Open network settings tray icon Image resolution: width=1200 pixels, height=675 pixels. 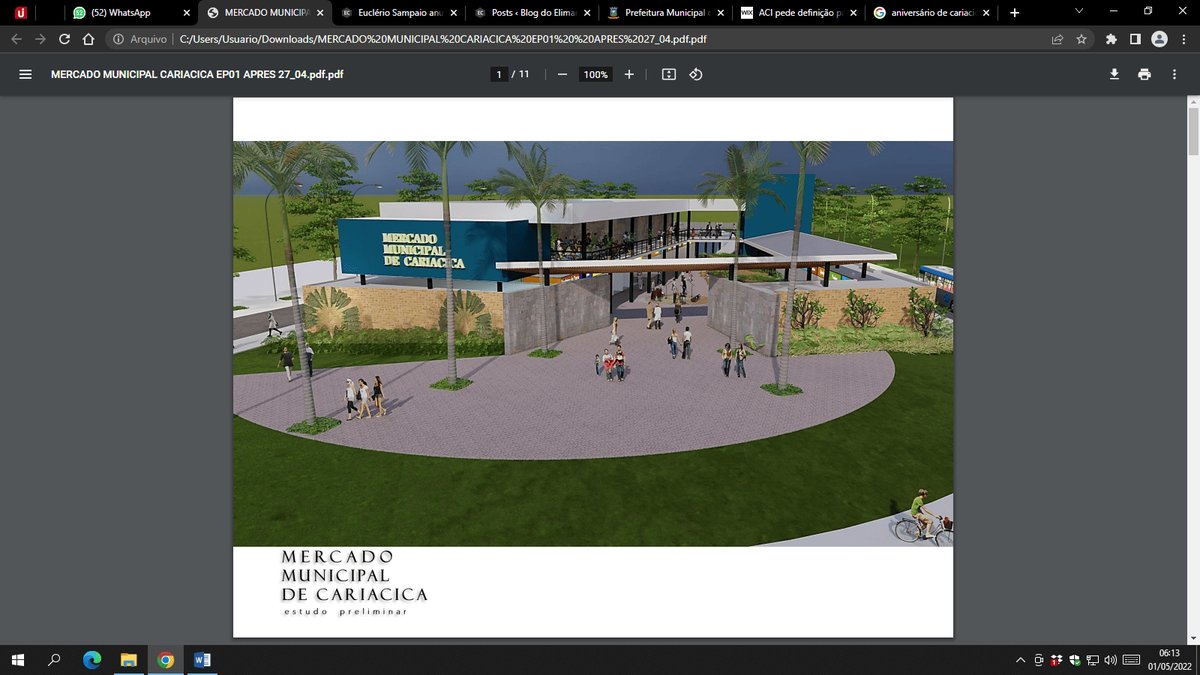click(1092, 660)
